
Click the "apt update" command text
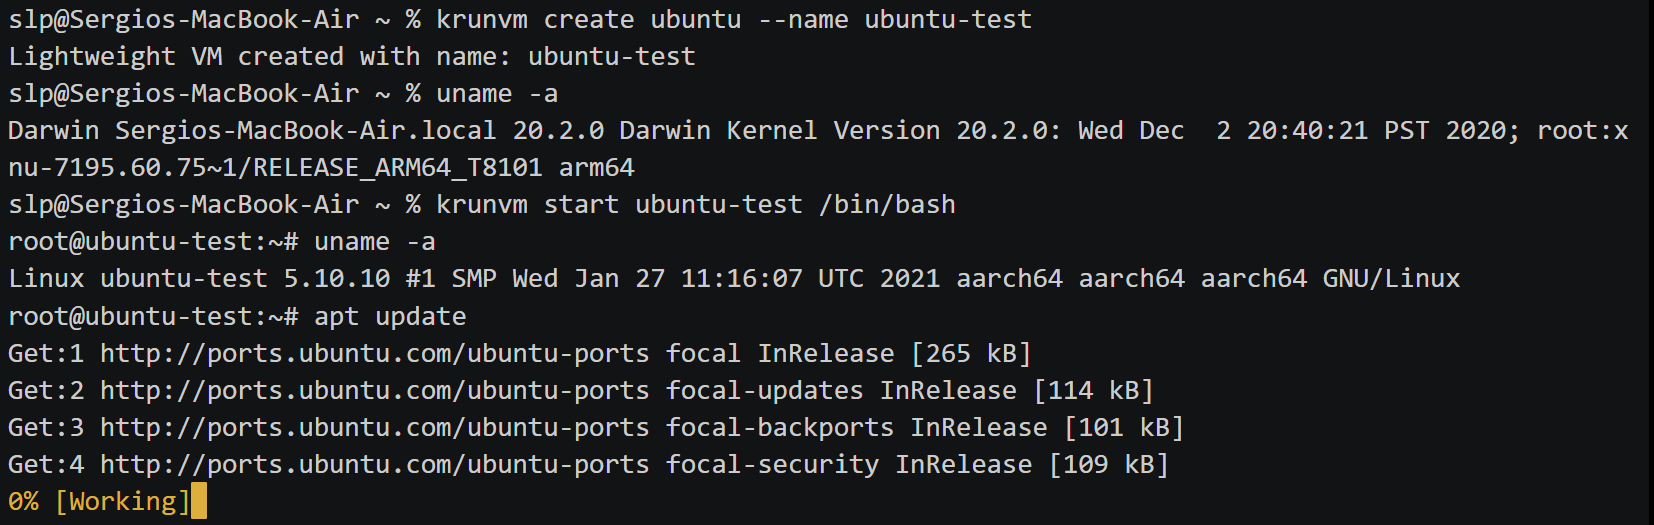point(390,316)
